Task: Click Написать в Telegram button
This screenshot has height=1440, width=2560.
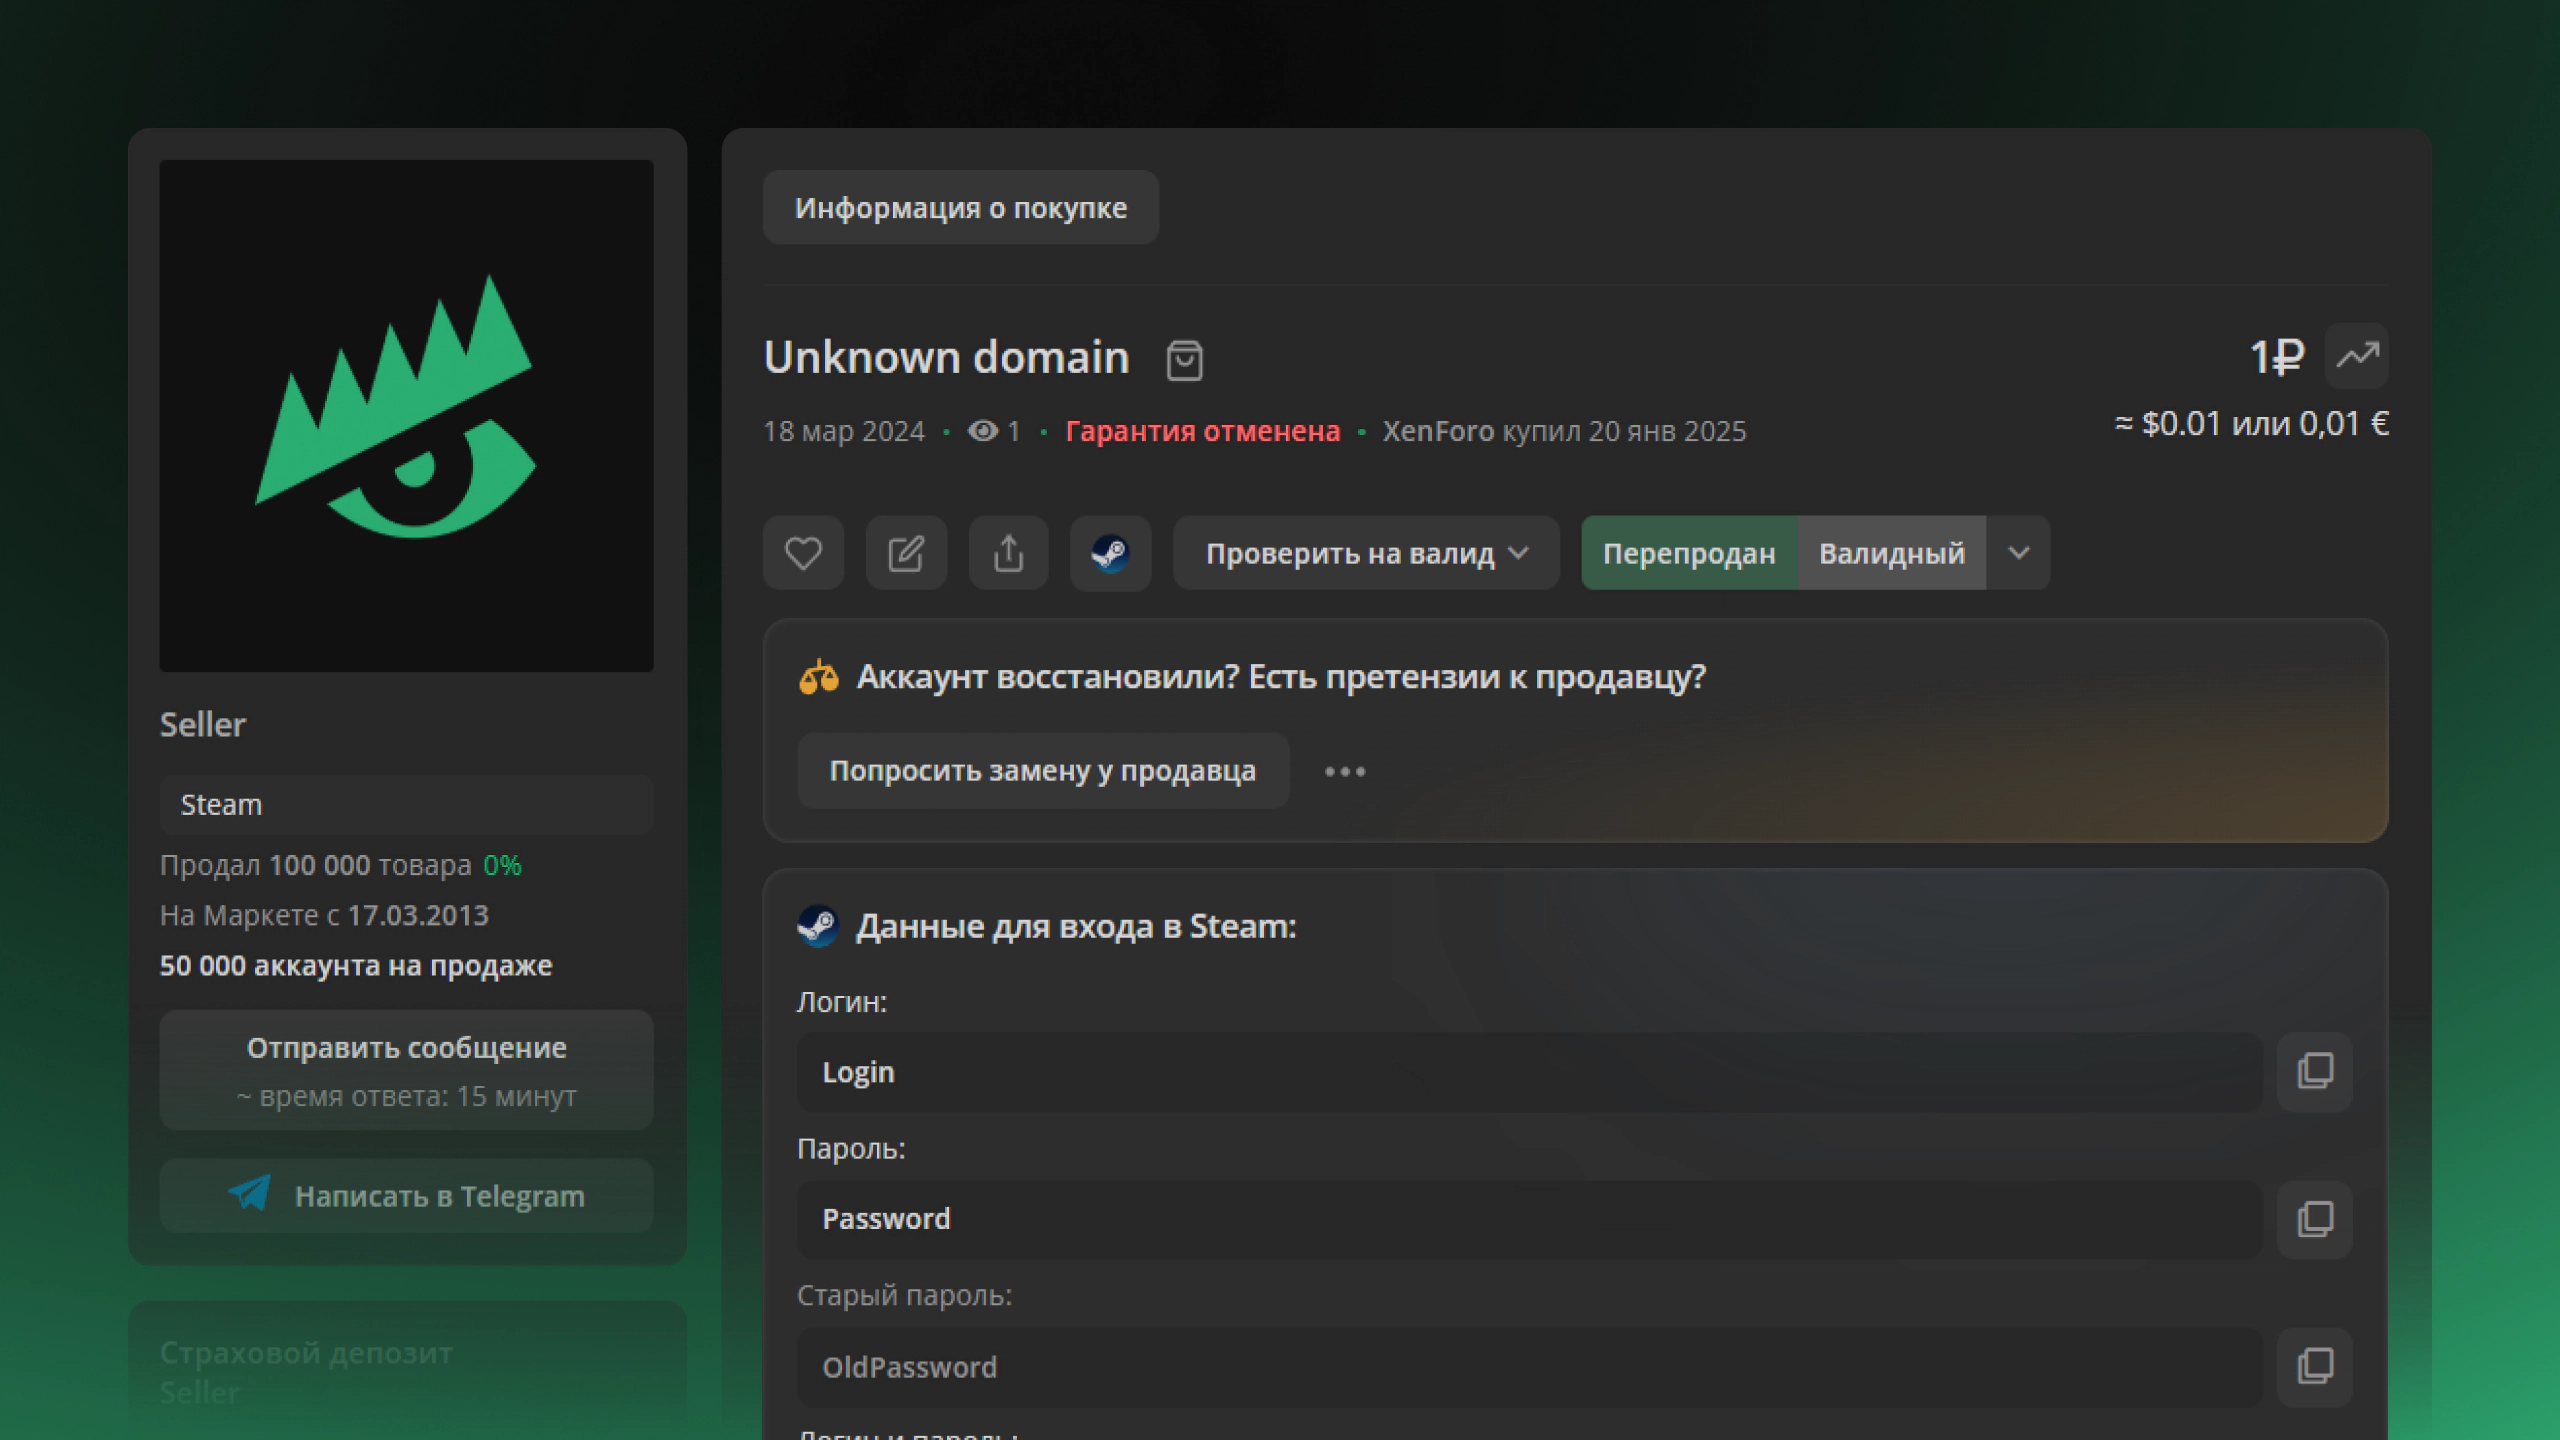Action: point(407,1196)
